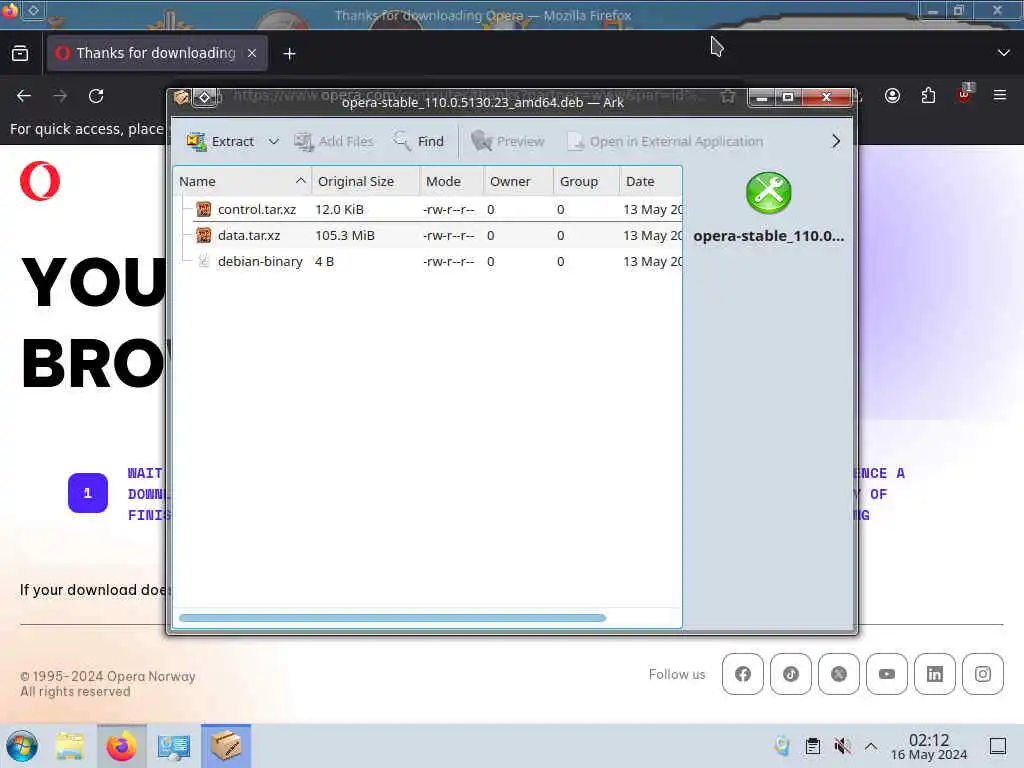Click the Mode column header

coord(451,182)
